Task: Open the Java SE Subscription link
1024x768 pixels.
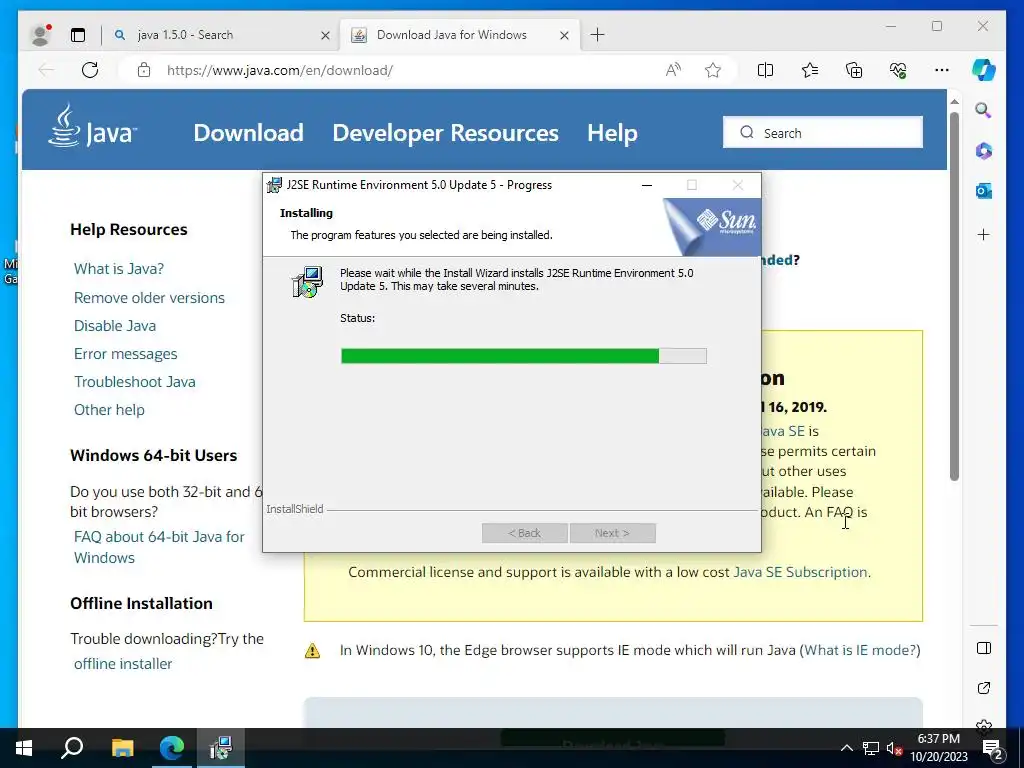Action: 800,572
